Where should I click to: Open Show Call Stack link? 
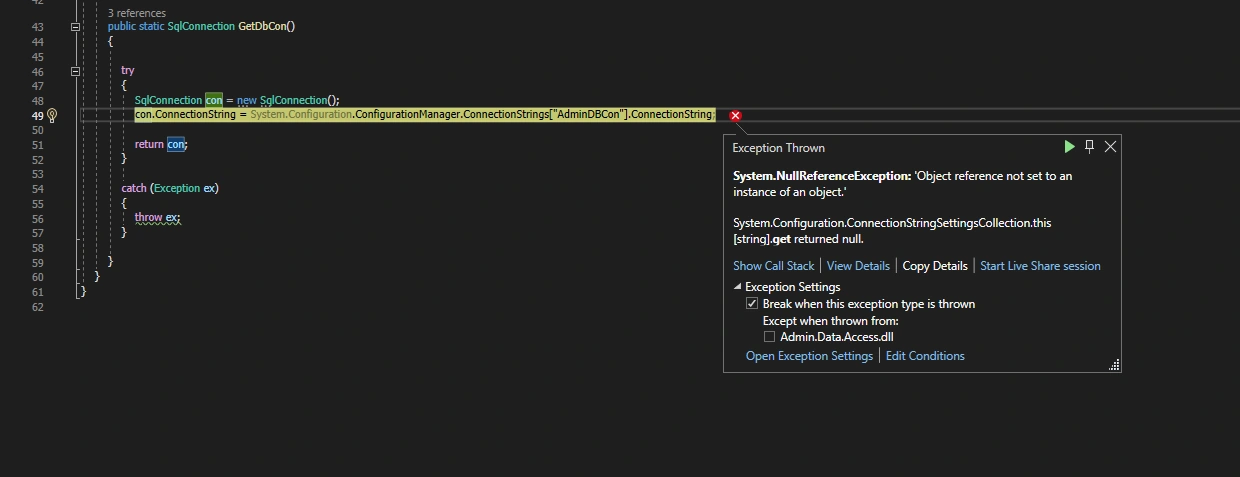pyautogui.click(x=774, y=266)
